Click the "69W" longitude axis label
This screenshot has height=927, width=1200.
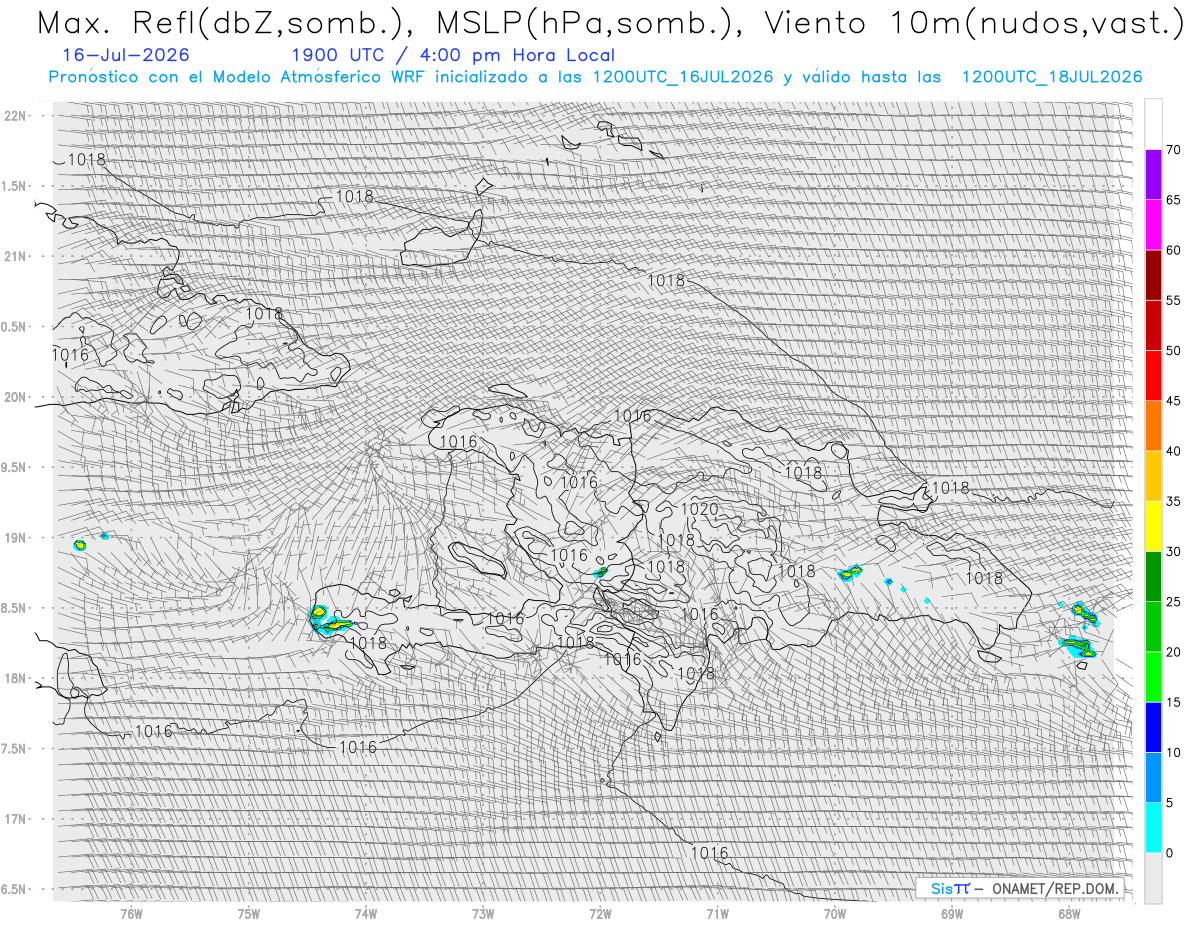pyautogui.click(x=952, y=913)
